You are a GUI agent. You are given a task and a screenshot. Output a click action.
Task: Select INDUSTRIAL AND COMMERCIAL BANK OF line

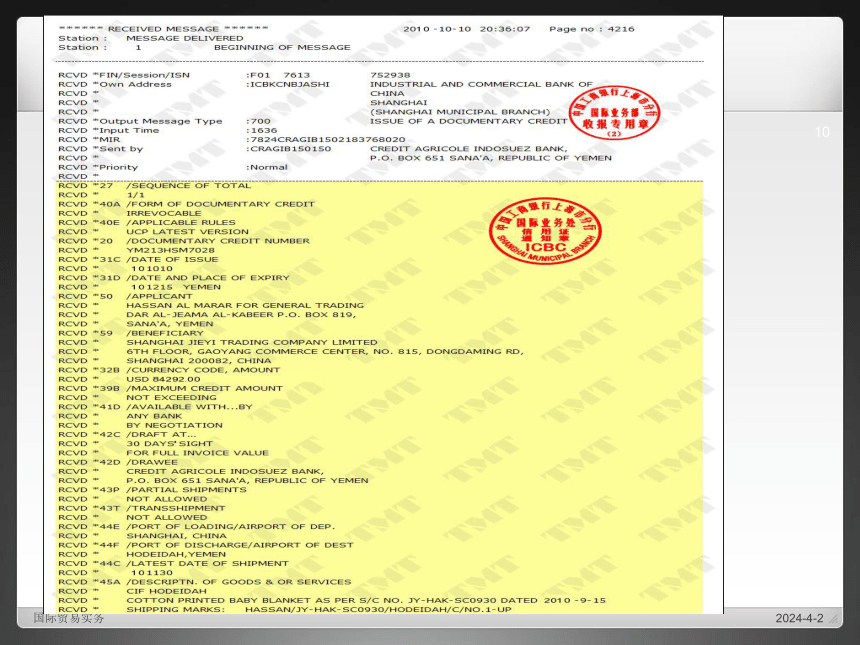(x=481, y=84)
